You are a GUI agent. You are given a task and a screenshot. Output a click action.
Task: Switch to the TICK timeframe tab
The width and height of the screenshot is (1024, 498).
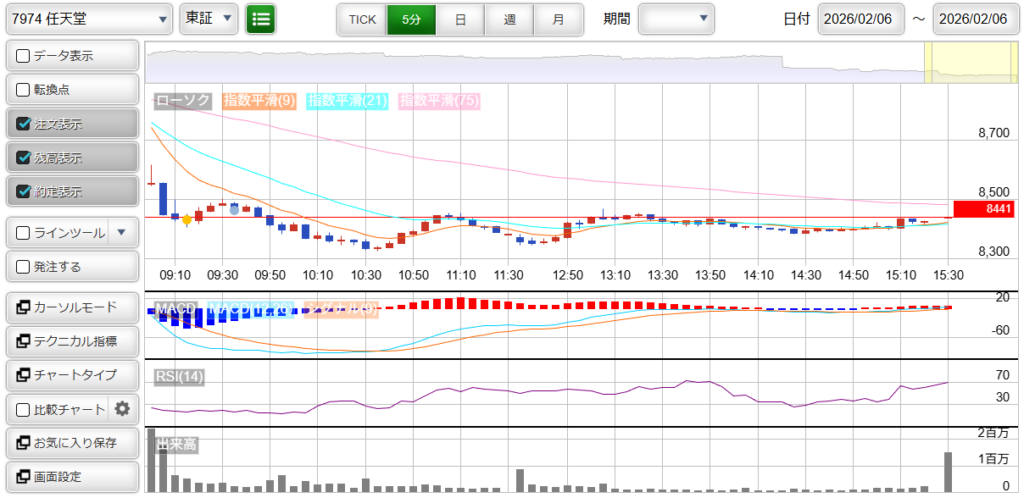click(361, 19)
